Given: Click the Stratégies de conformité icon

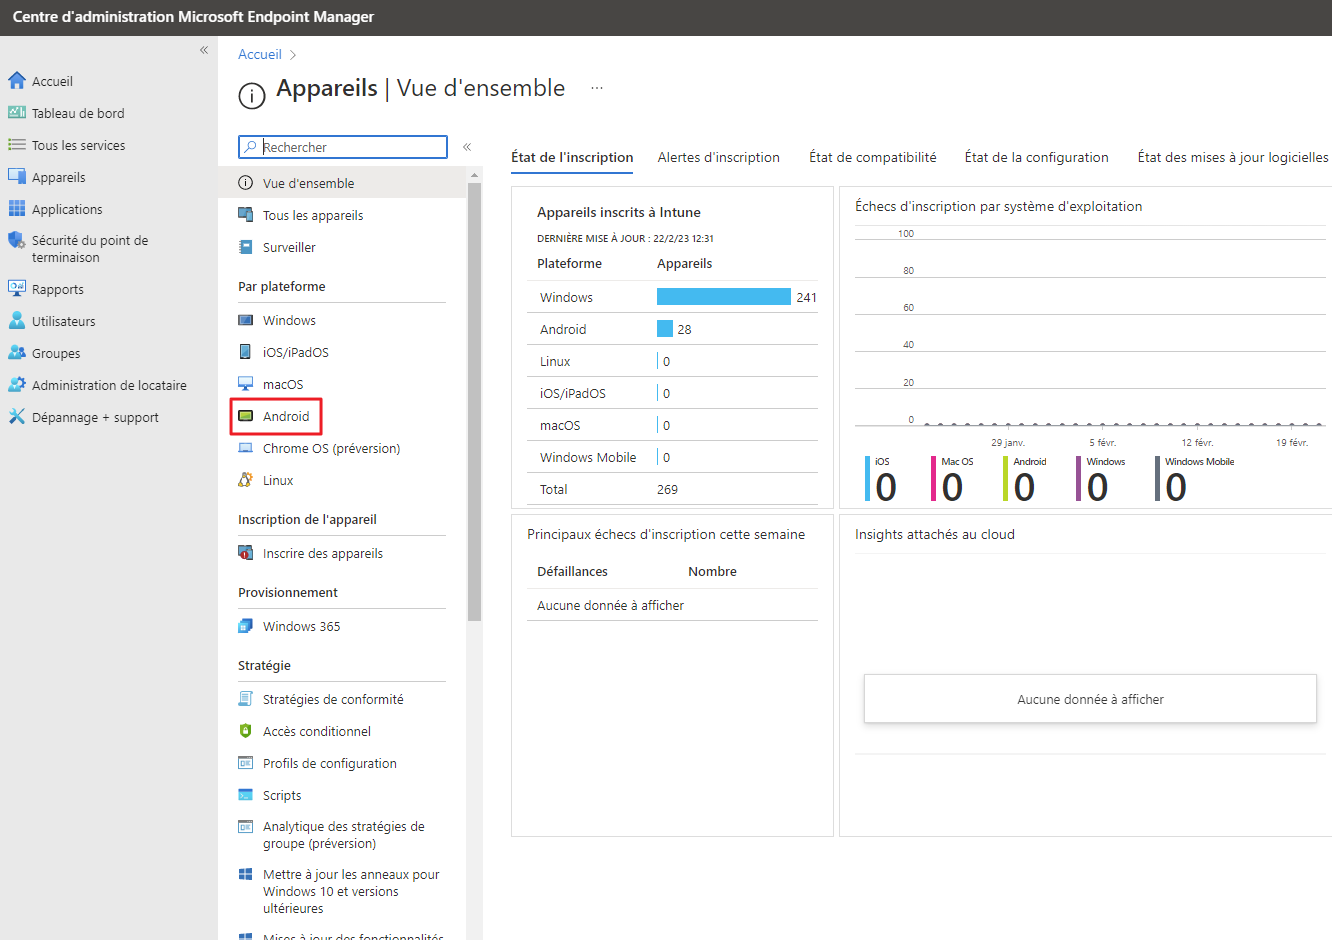Looking at the screenshot, I should pyautogui.click(x=245, y=699).
